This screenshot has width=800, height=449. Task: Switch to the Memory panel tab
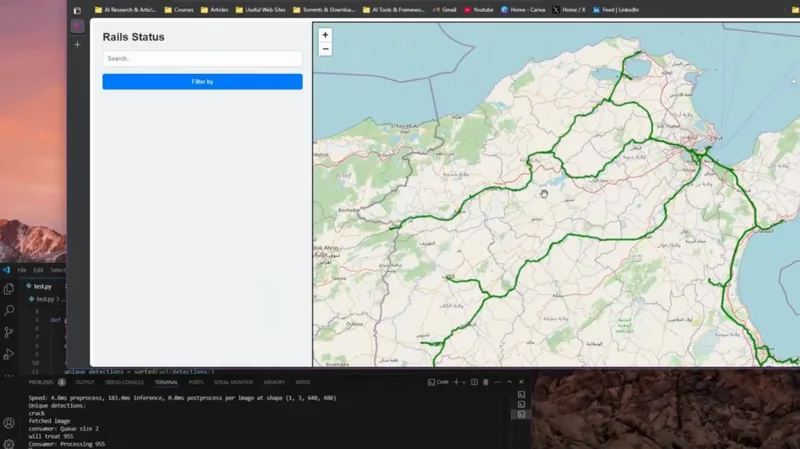274,382
